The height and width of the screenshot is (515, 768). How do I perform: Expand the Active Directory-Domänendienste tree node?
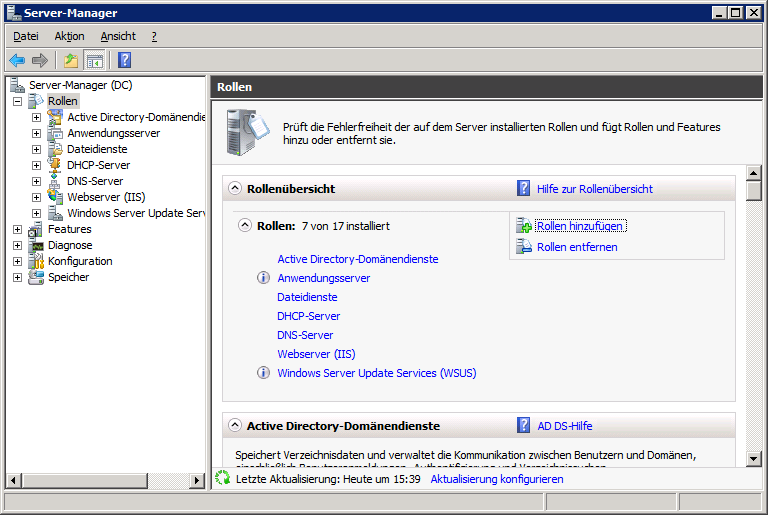click(x=36, y=118)
